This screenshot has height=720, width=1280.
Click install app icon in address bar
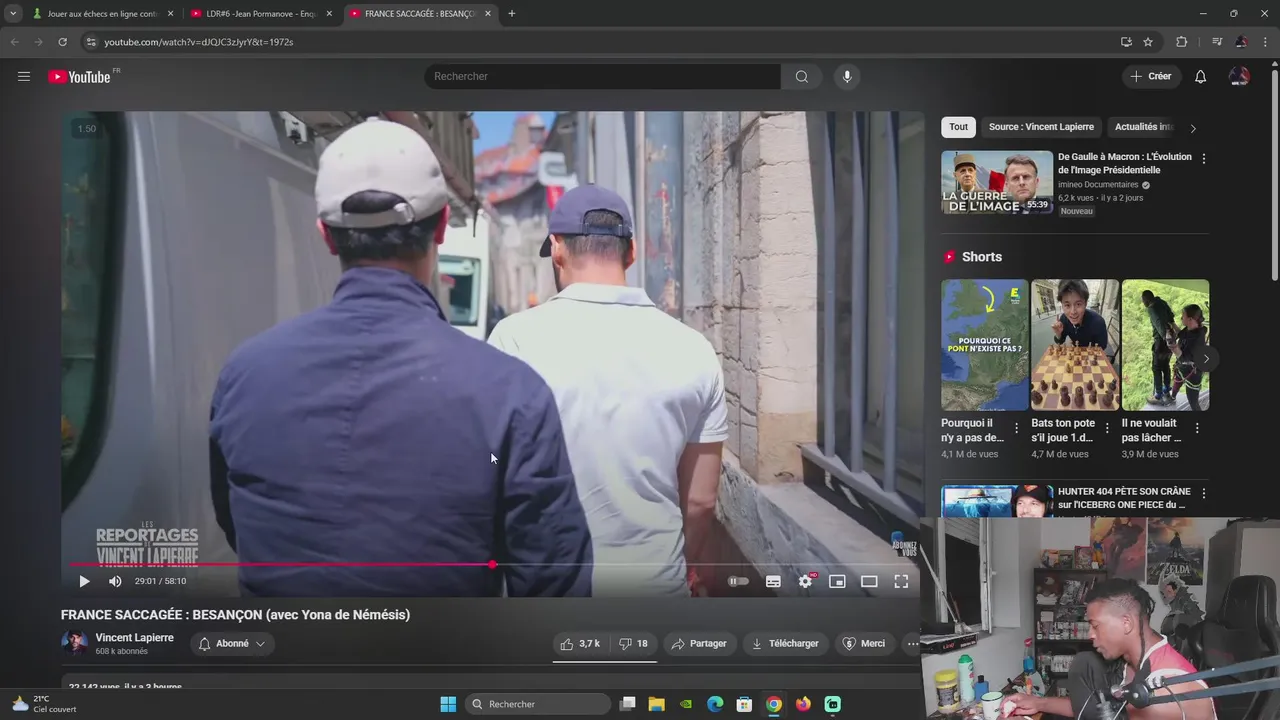[x=1126, y=42]
